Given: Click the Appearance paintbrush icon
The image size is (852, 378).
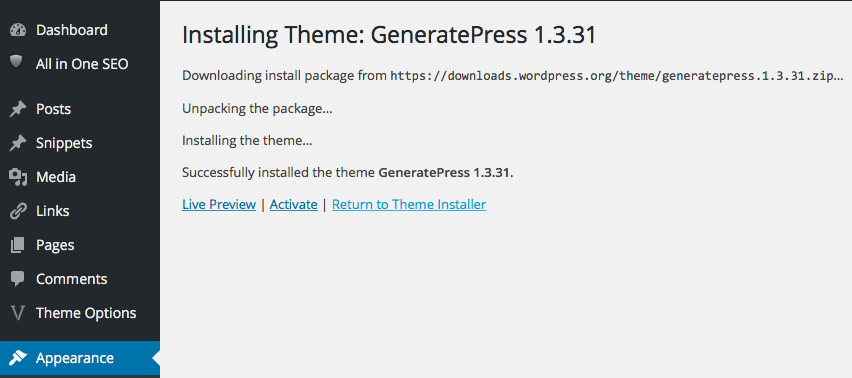Looking at the screenshot, I should tap(18, 358).
